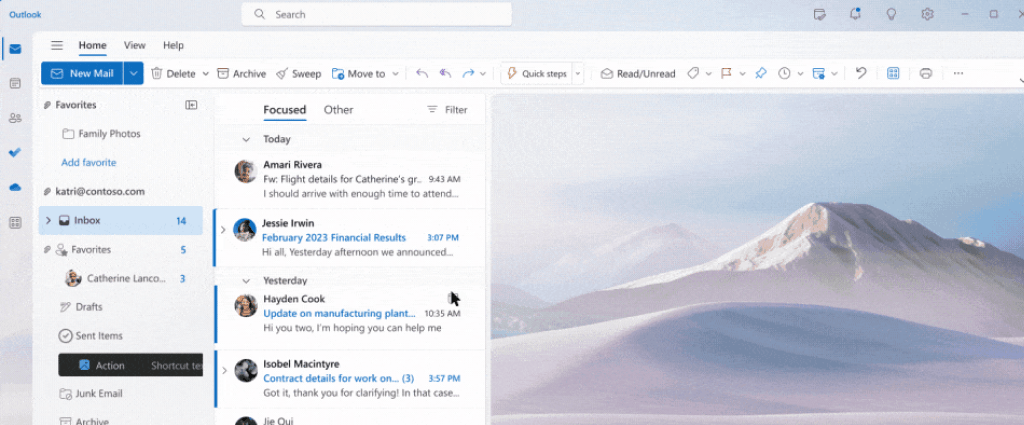Open the Filter menu in message list
Screen dimensions: 1024x425
click(x=447, y=110)
